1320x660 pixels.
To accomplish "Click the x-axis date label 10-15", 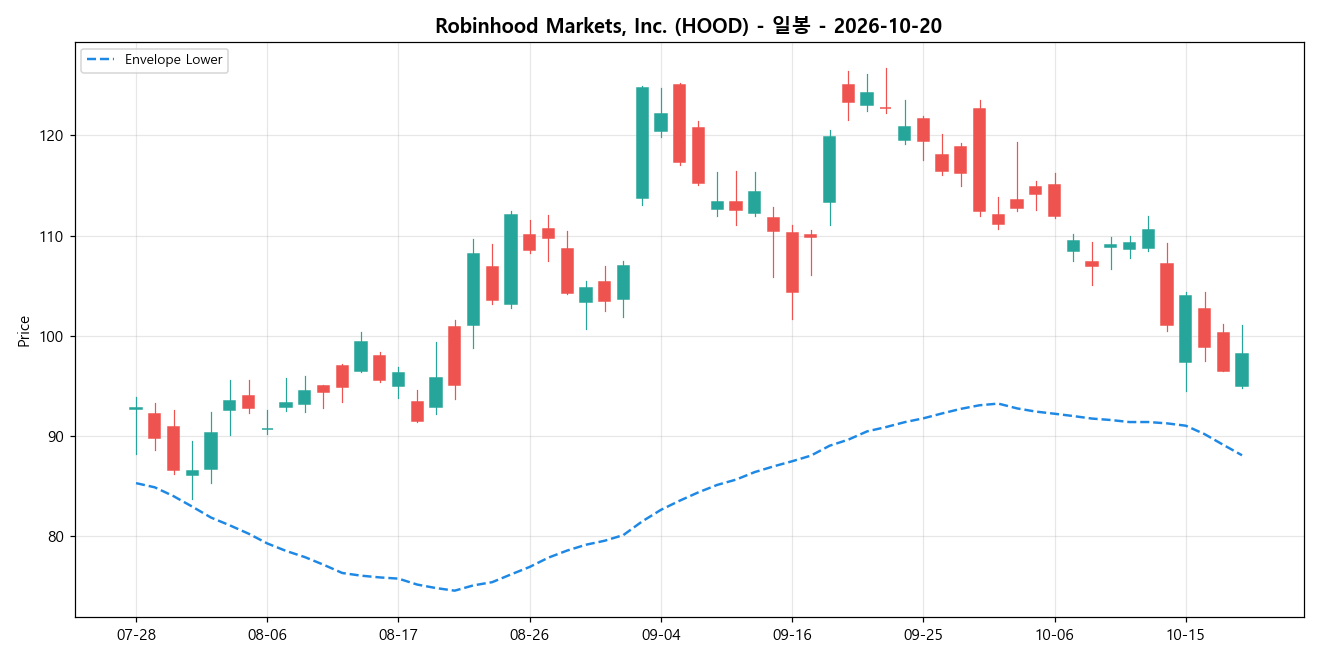I will coord(1185,635).
